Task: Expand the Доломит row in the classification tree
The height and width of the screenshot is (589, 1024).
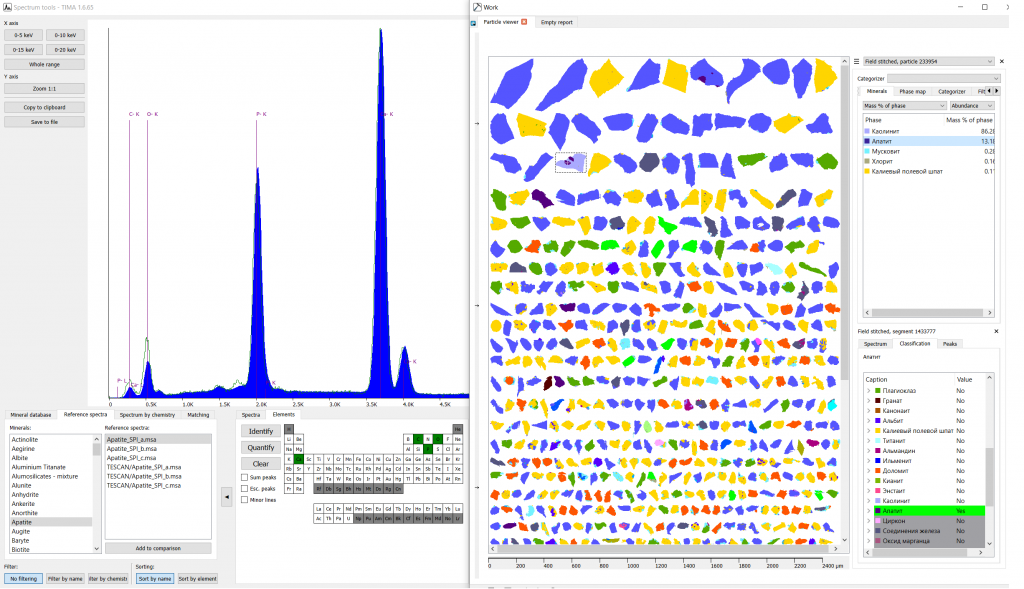Action: click(x=868, y=470)
